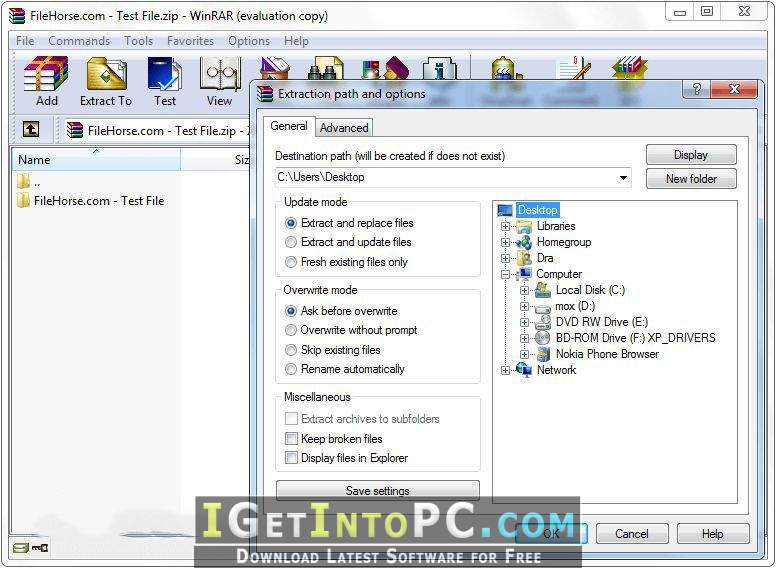This screenshot has width=776, height=568.
Task: Click the Comment toolbar icon
Action: [574, 68]
